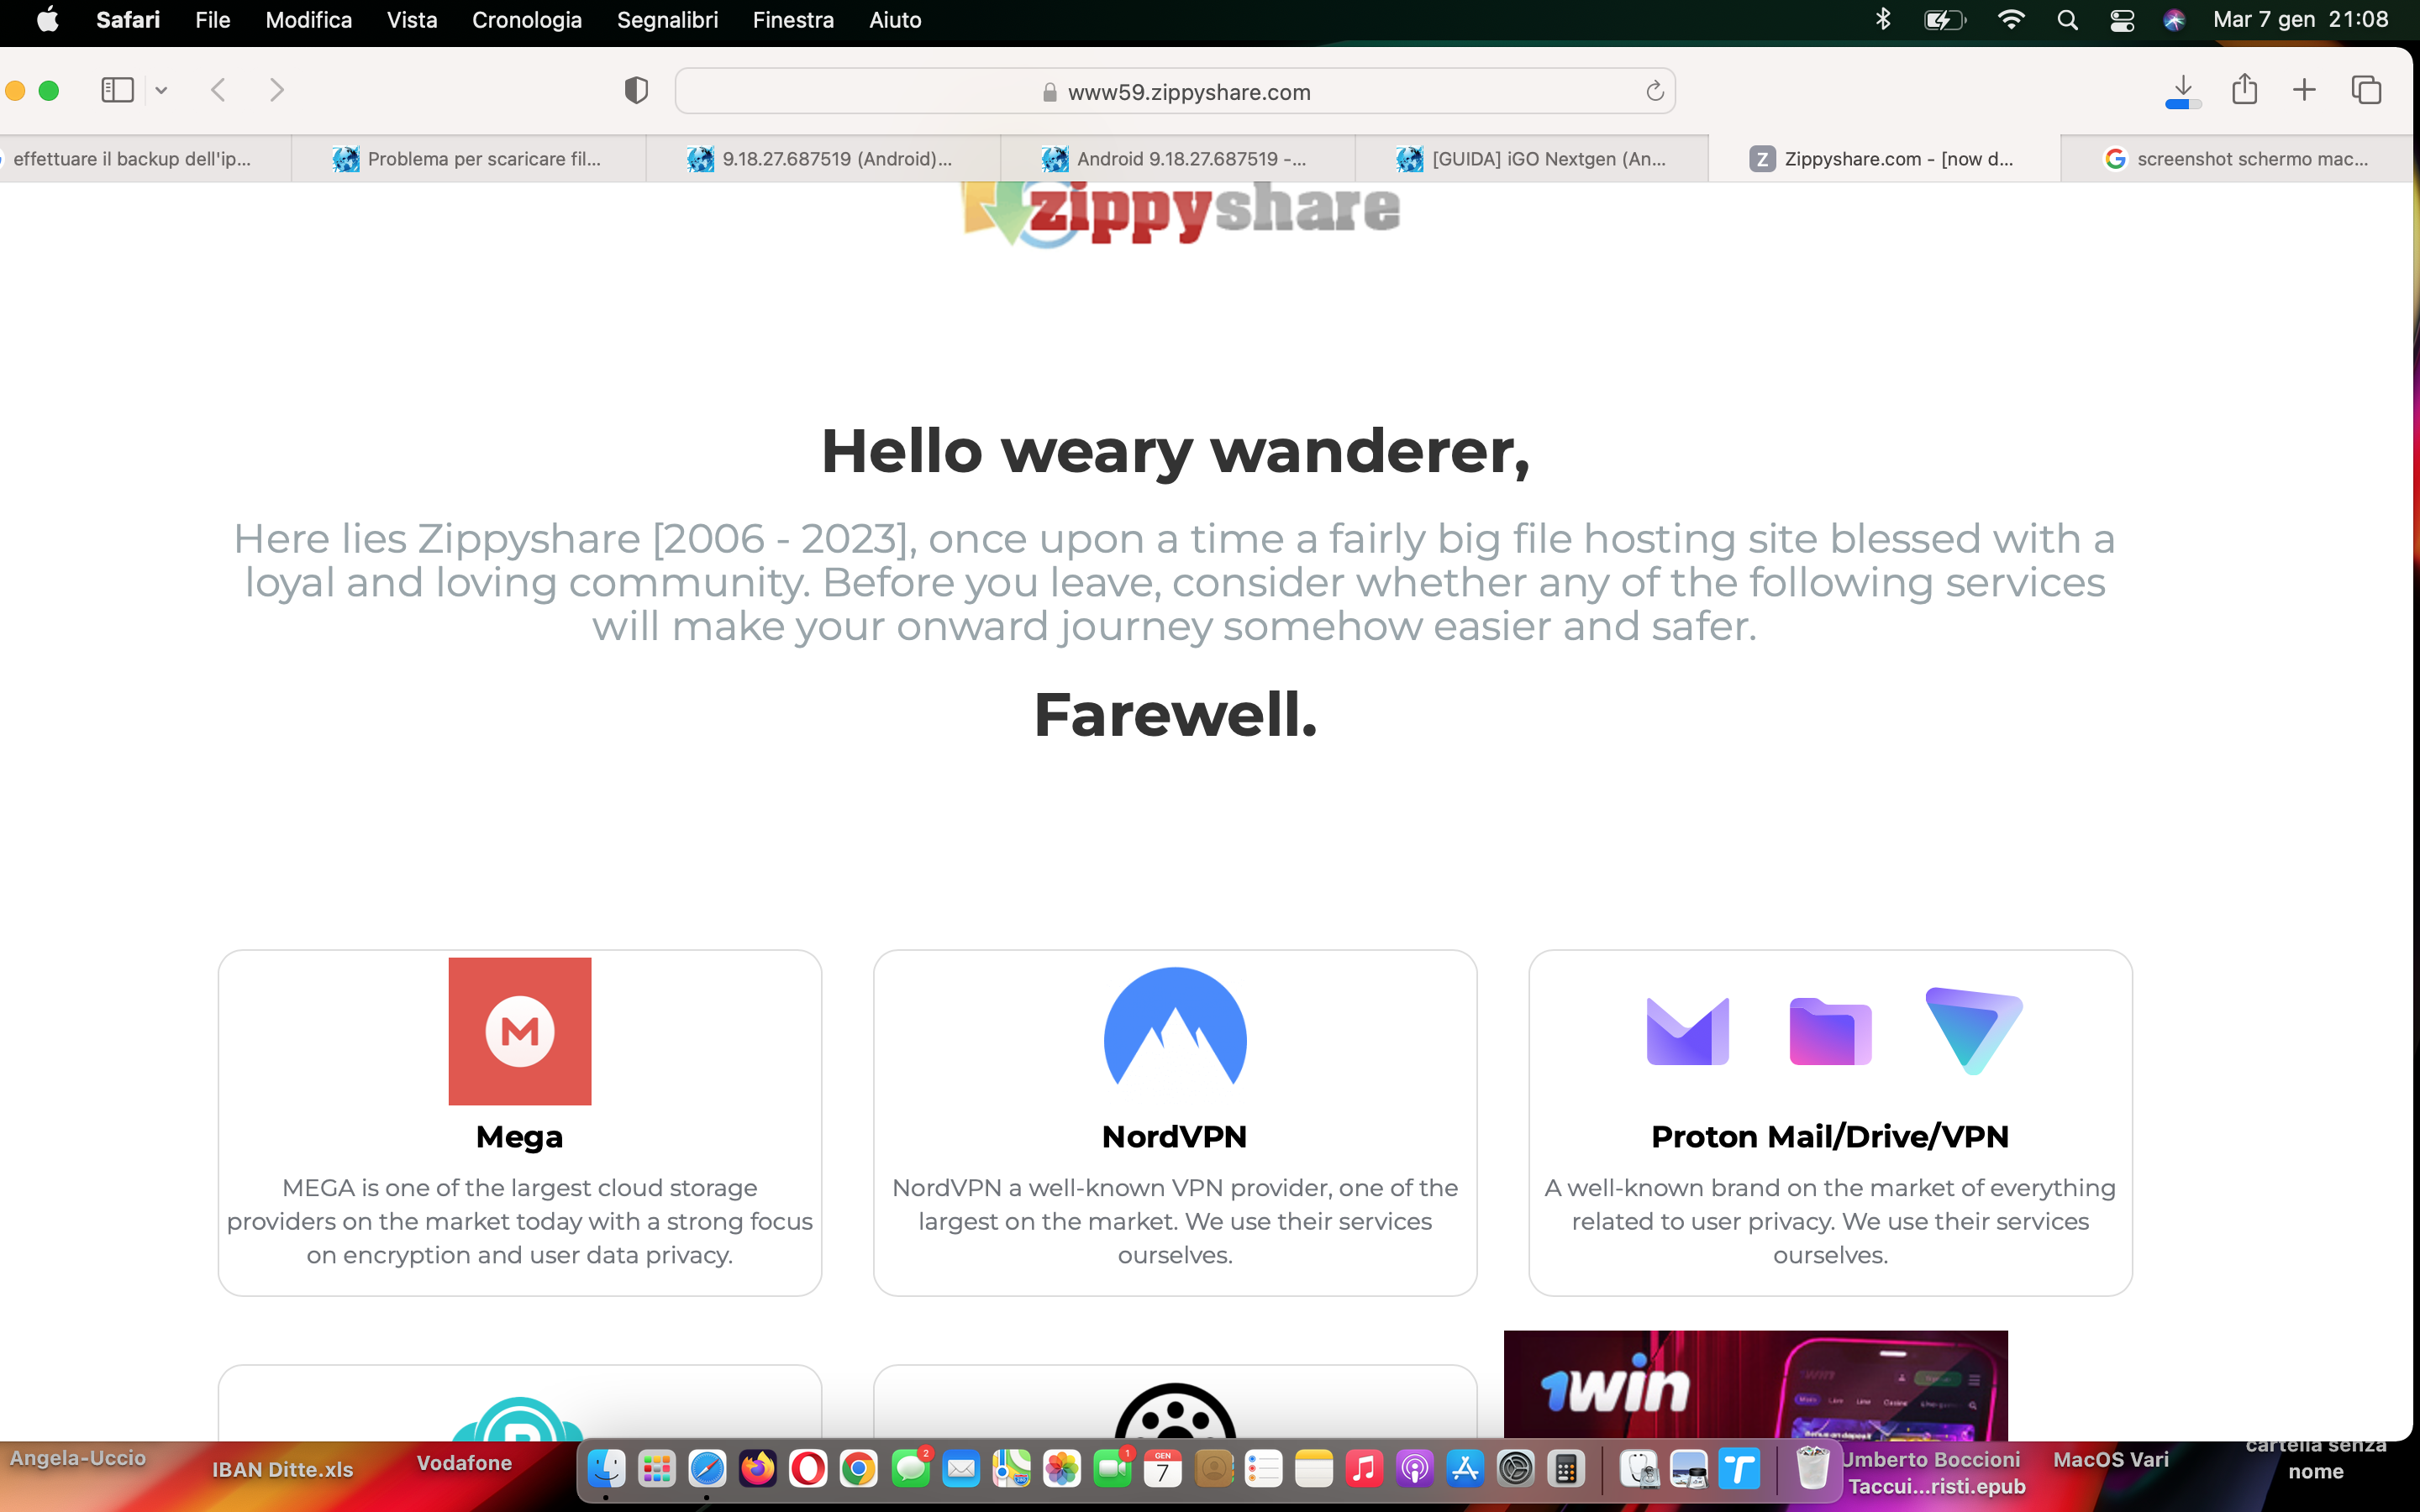The height and width of the screenshot is (1512, 2420).
Task: Open the Trash in the Dock
Action: (1812, 1469)
